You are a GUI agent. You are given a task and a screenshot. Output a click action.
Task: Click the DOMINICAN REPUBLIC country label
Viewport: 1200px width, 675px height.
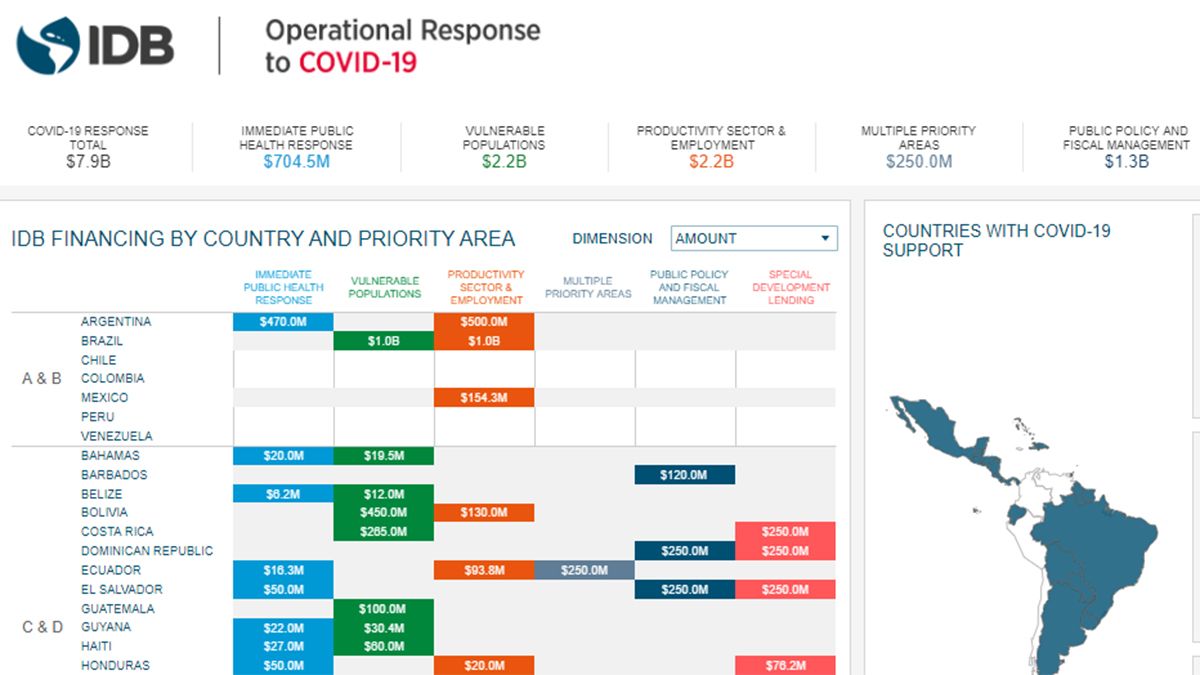click(x=147, y=551)
